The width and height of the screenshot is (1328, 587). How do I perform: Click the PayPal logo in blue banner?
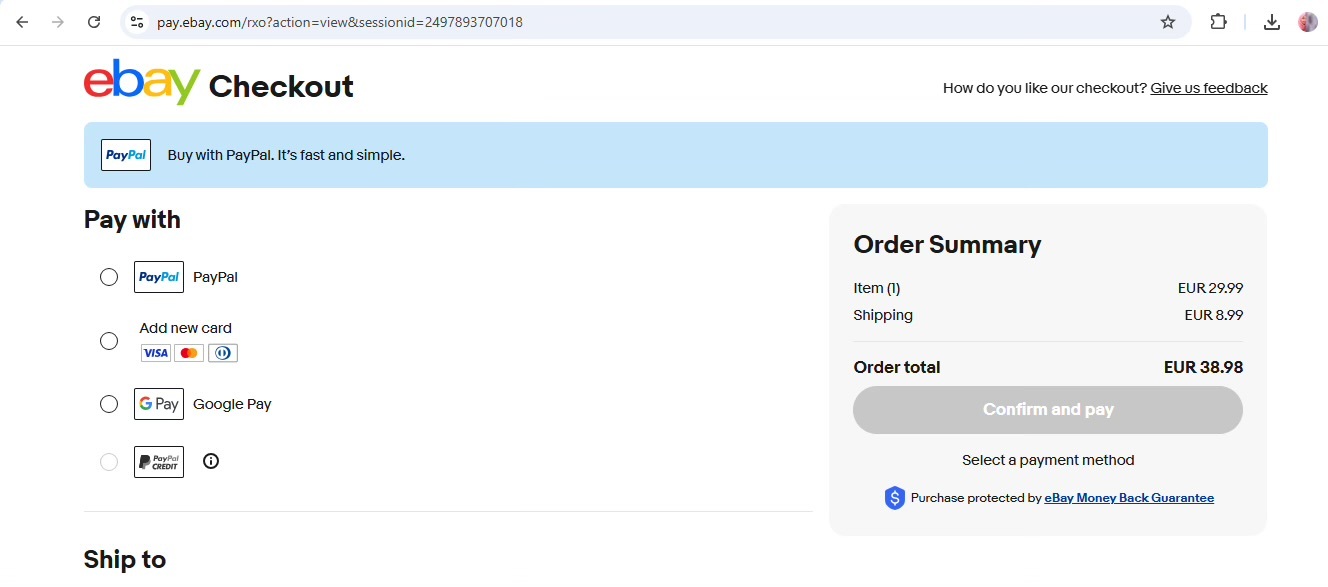[x=126, y=155]
